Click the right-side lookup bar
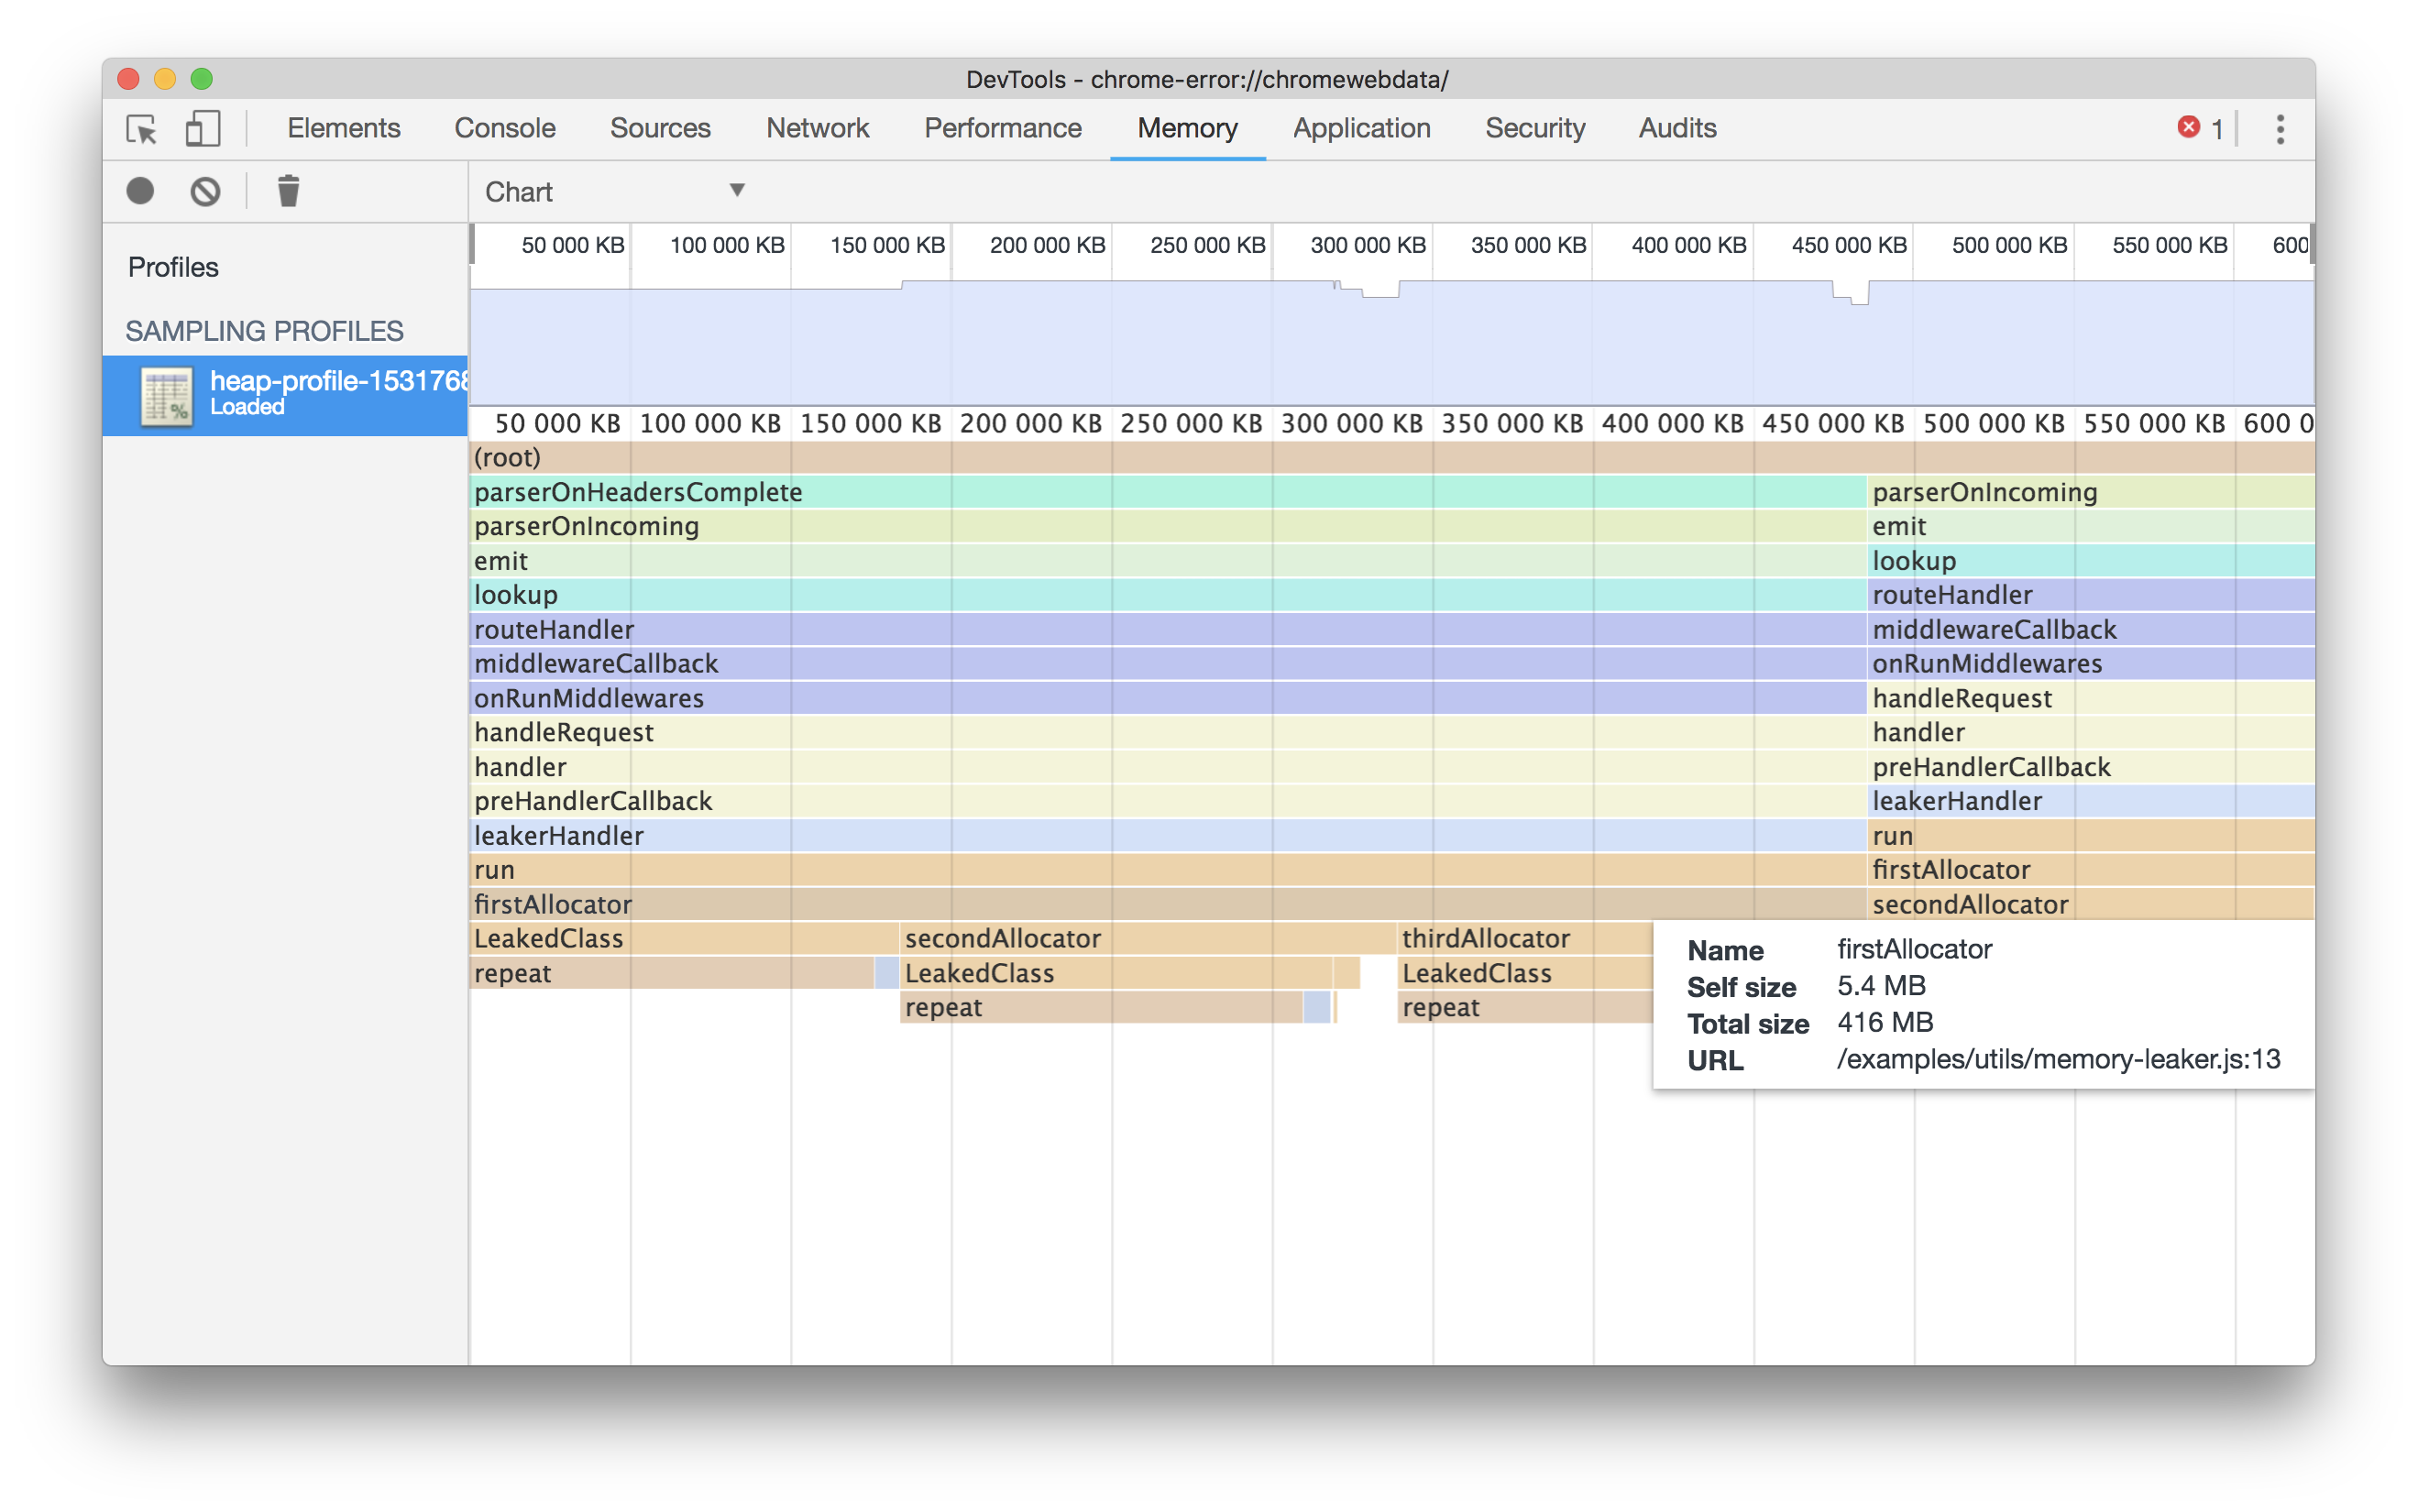Viewport: 2418px width, 1512px height. point(2090,561)
